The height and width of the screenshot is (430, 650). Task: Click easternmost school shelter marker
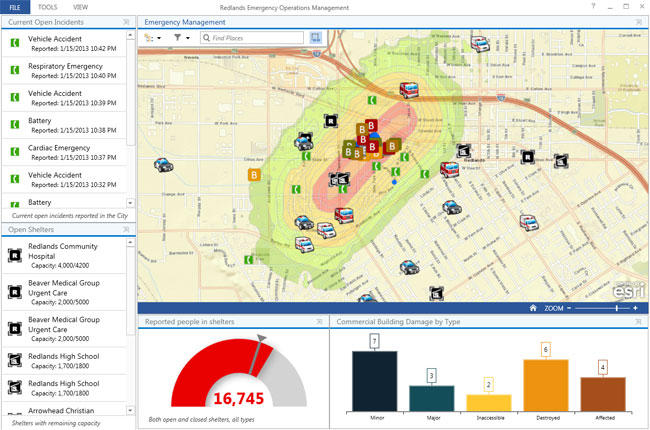click(x=561, y=161)
